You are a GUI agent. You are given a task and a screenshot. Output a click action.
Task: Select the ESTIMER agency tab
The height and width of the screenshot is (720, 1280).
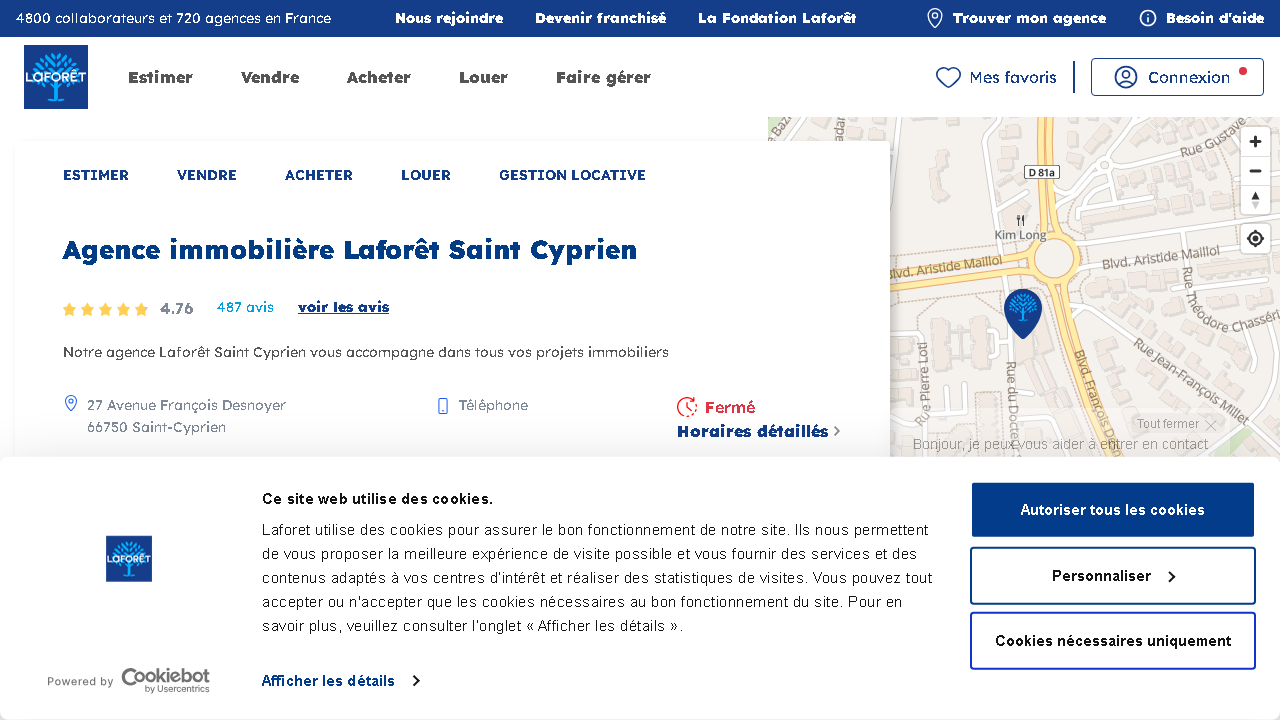(x=96, y=175)
